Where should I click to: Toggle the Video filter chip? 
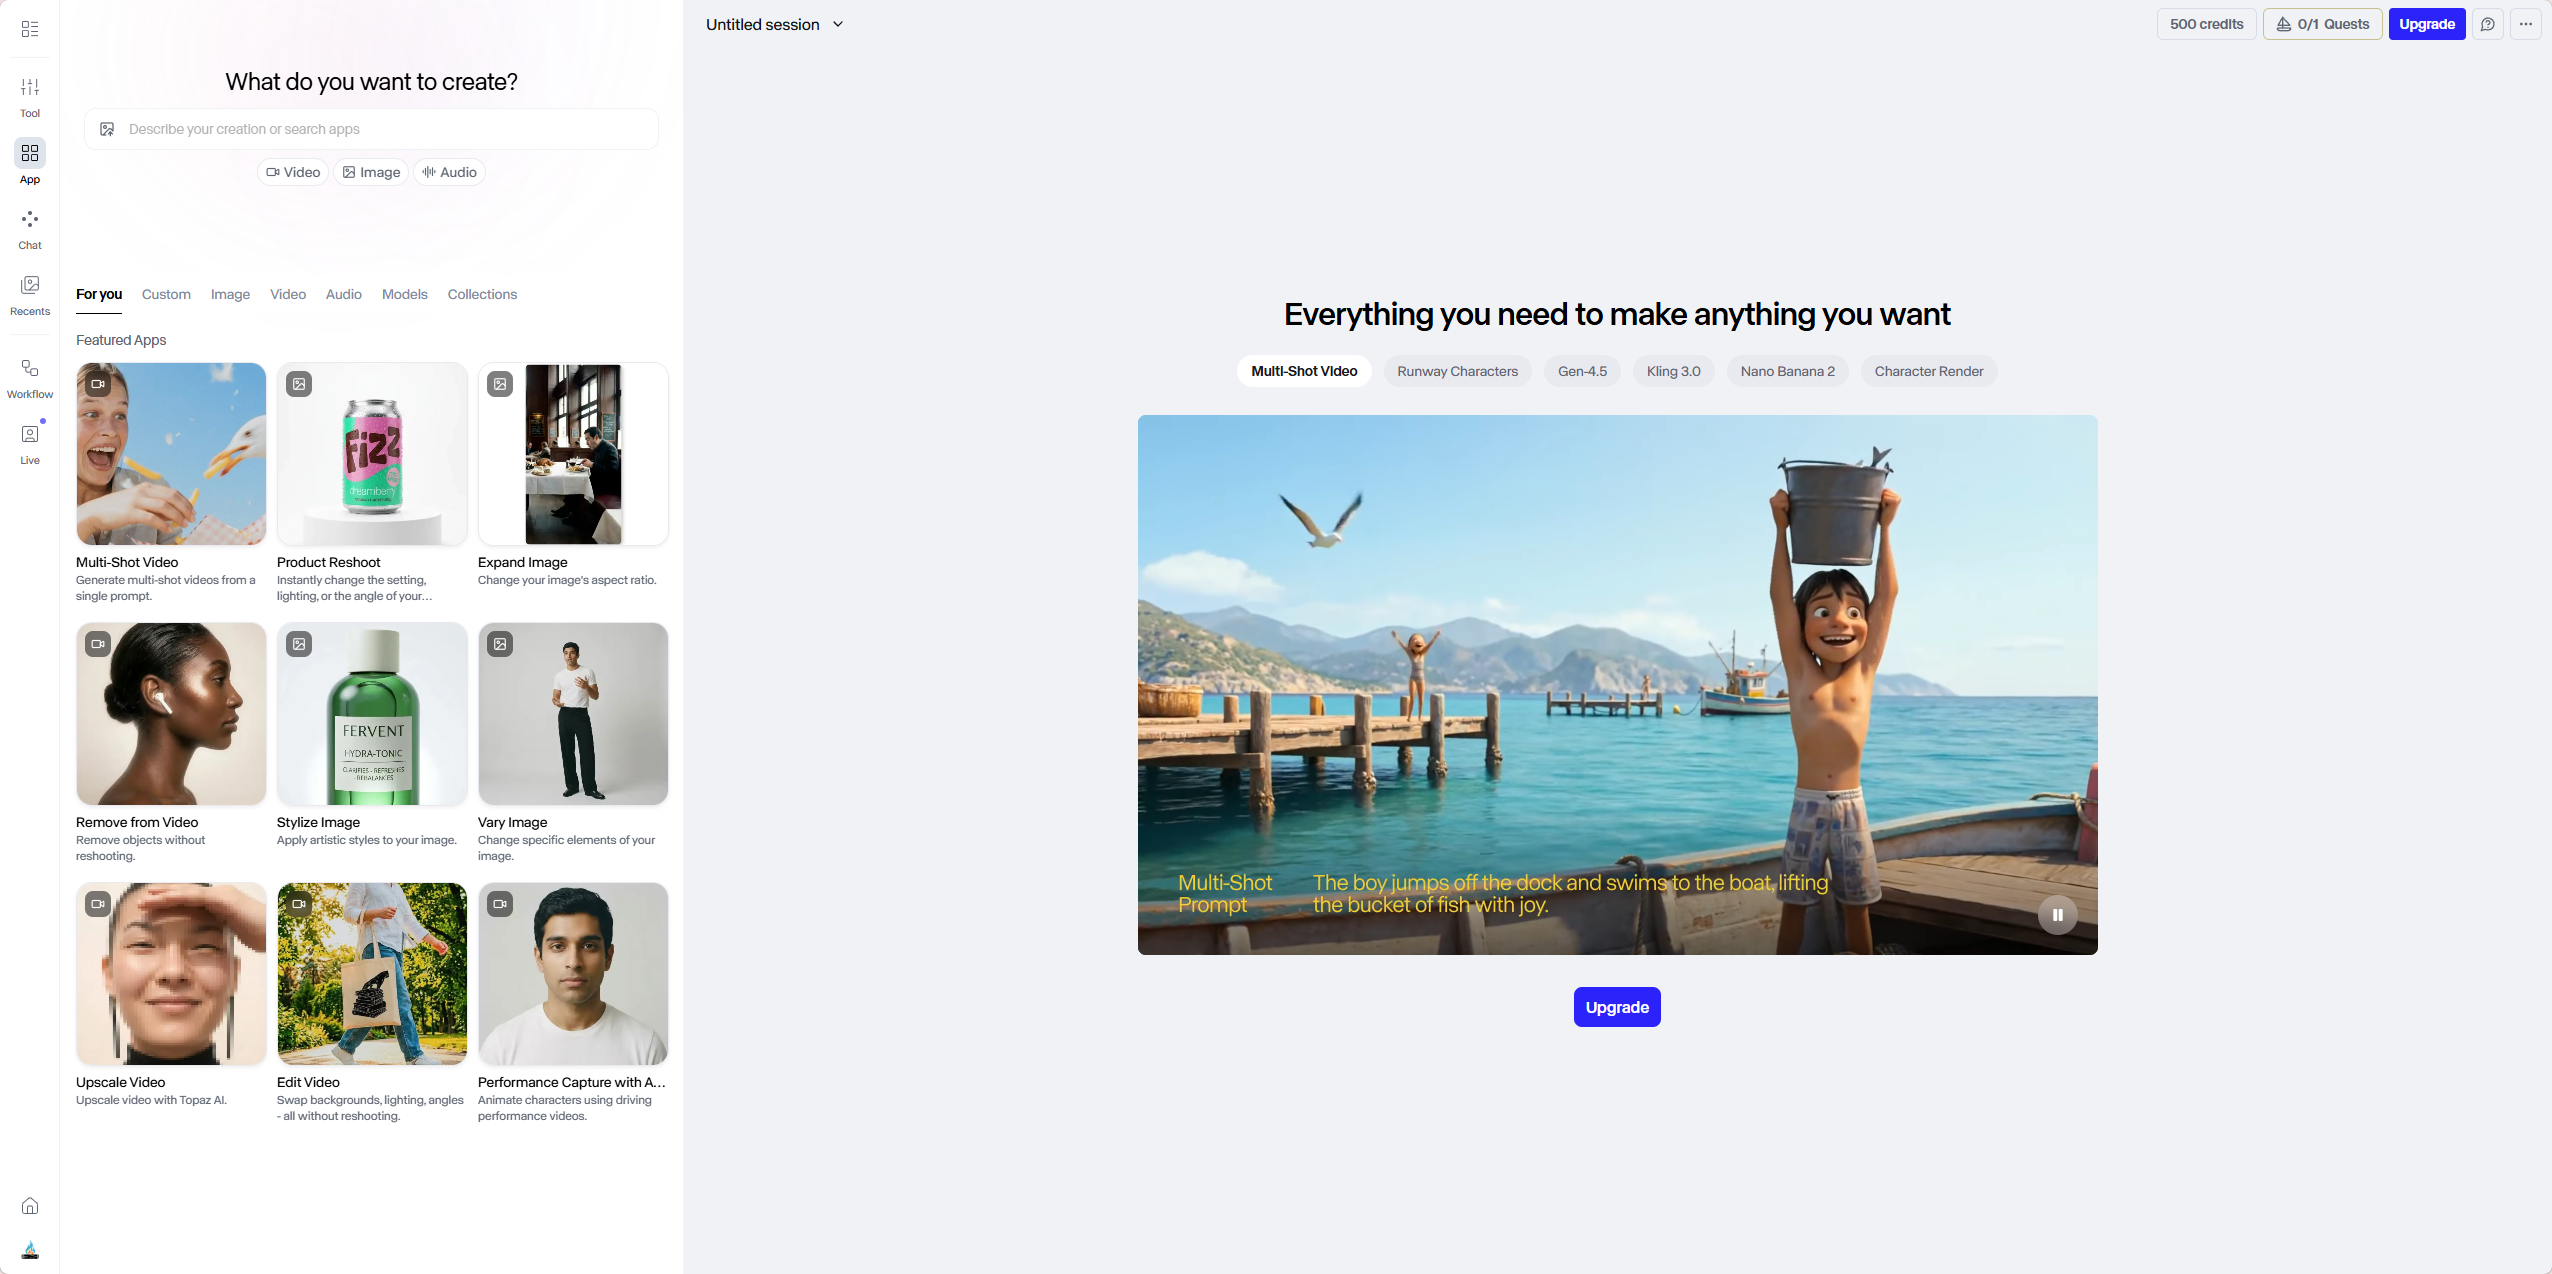293,172
